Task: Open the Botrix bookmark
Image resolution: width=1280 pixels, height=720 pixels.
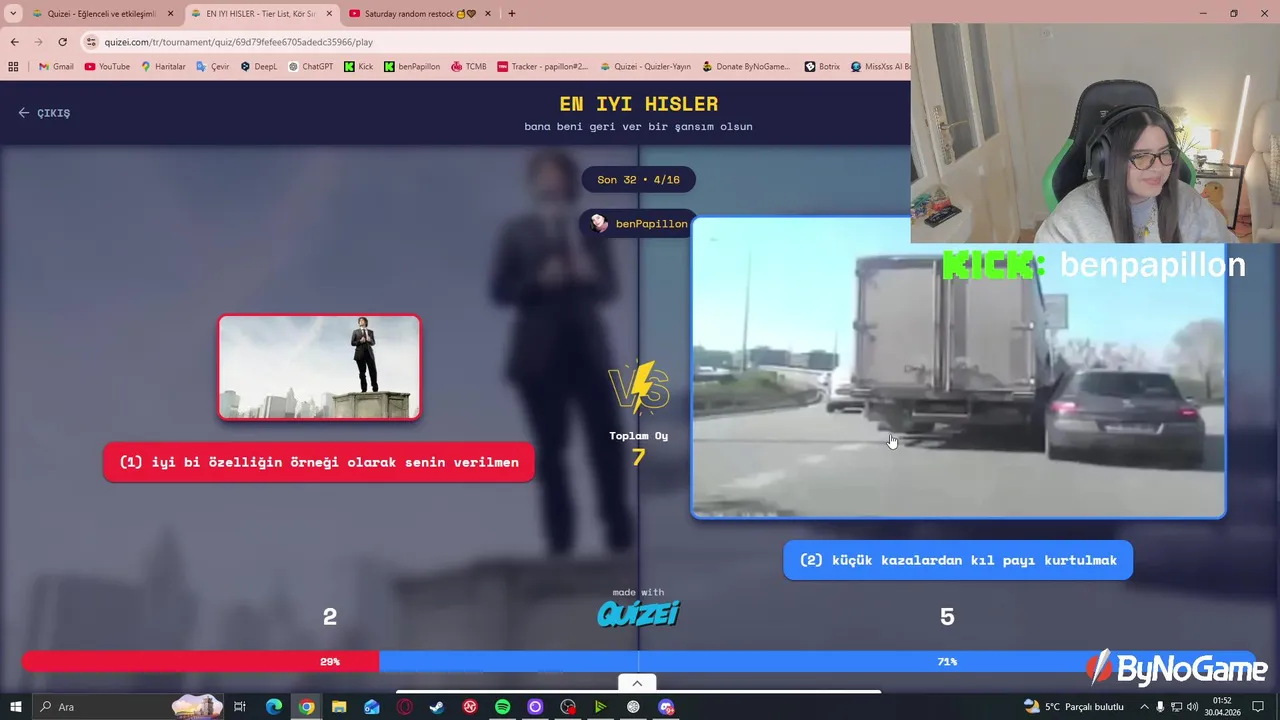Action: [822, 67]
